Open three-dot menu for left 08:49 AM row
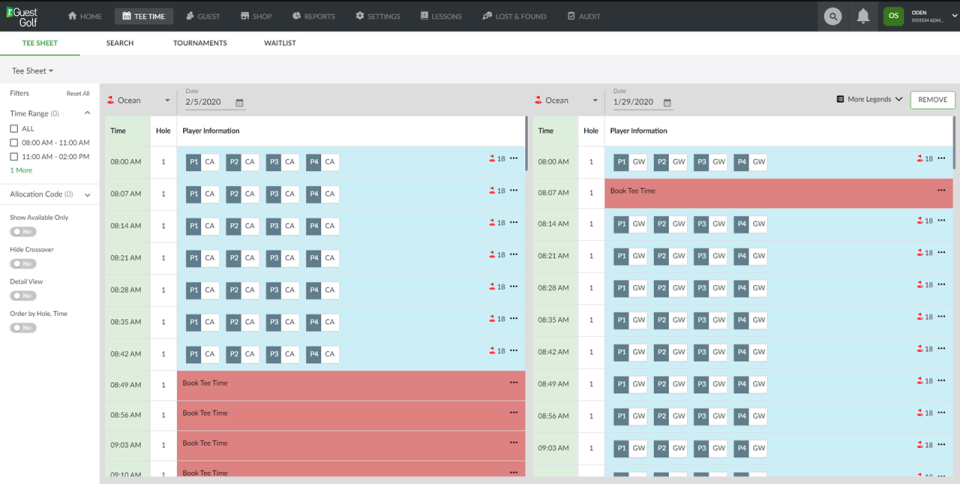The height and width of the screenshot is (484, 960). (514, 382)
